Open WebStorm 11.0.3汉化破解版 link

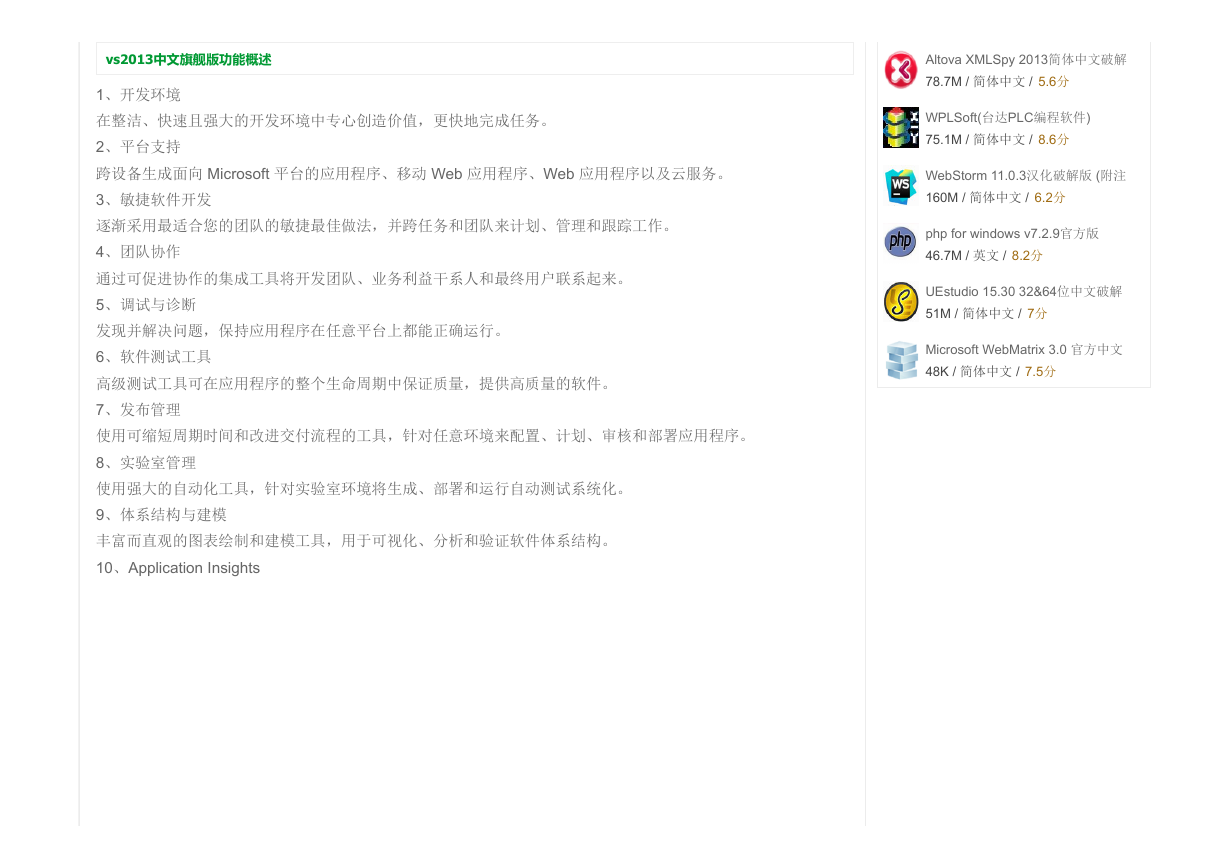coord(1026,176)
